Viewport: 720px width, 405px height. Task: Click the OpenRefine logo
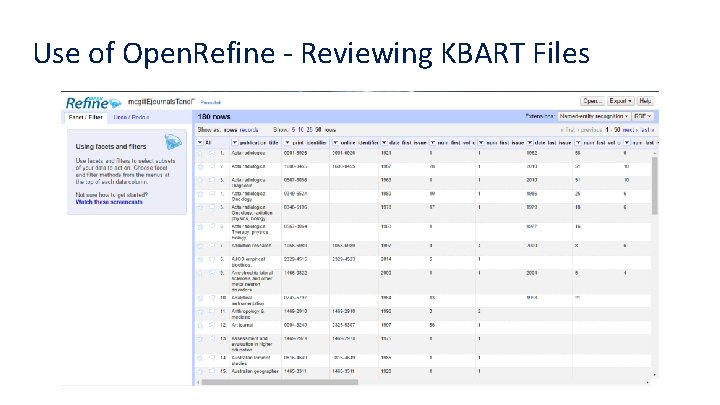(93, 102)
